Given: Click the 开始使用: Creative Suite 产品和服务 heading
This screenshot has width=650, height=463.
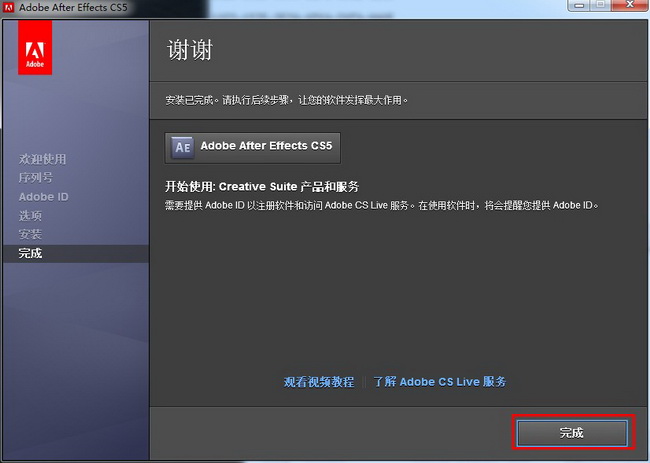Looking at the screenshot, I should click(262, 187).
